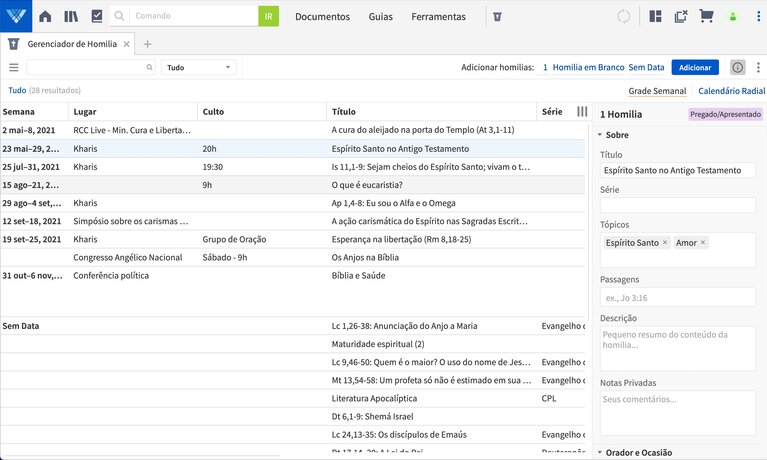Open the user account icon

[733, 17]
